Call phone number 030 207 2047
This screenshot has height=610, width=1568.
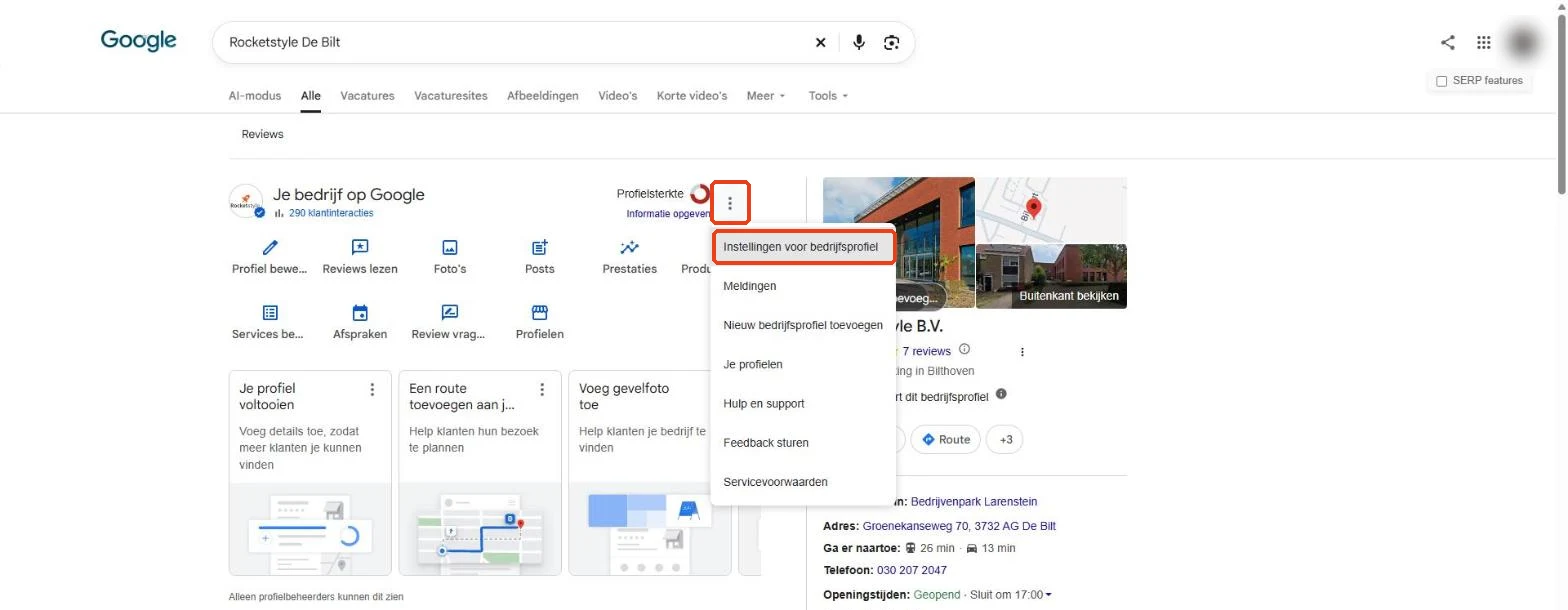click(x=912, y=571)
